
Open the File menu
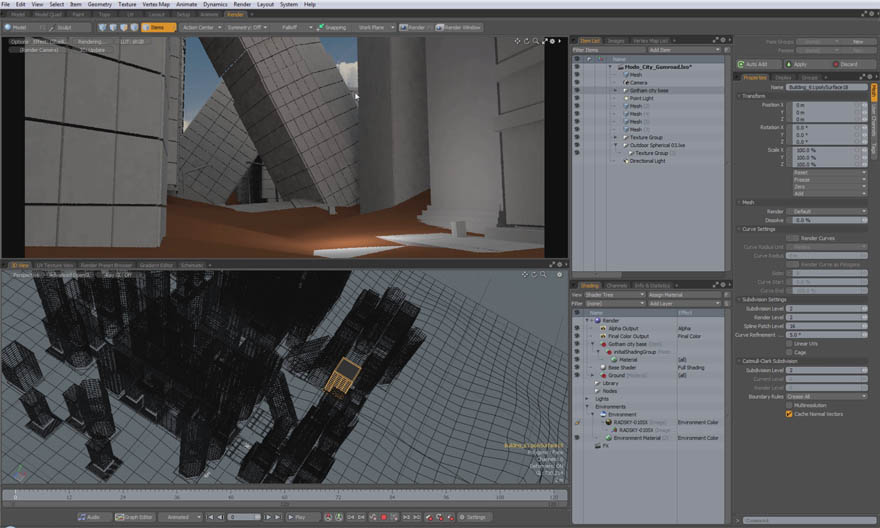(6, 4)
